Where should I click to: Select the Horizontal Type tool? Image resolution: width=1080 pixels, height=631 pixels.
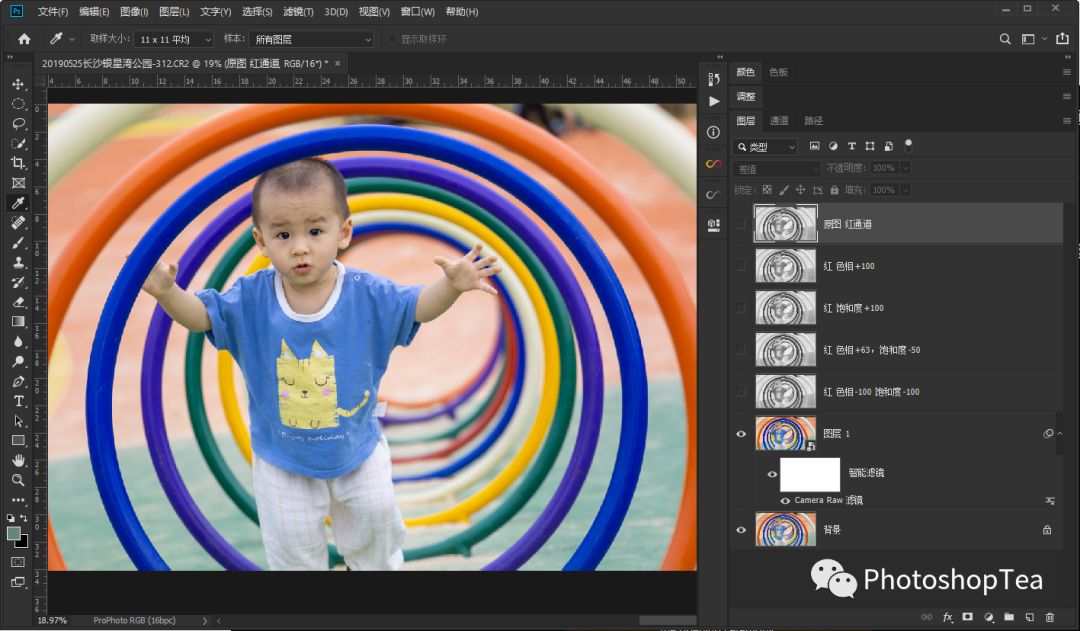click(x=18, y=401)
